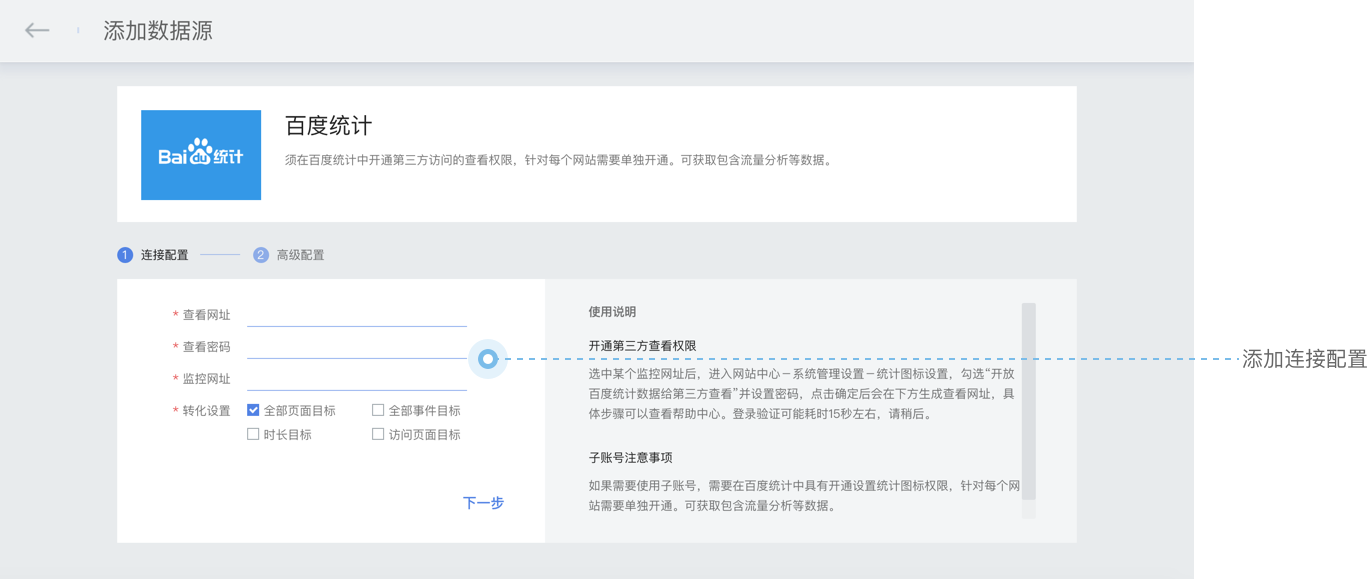Viewport: 1368px width, 579px height.
Task: Uncheck the 全部页面目标 checkbox
Action: (x=253, y=410)
